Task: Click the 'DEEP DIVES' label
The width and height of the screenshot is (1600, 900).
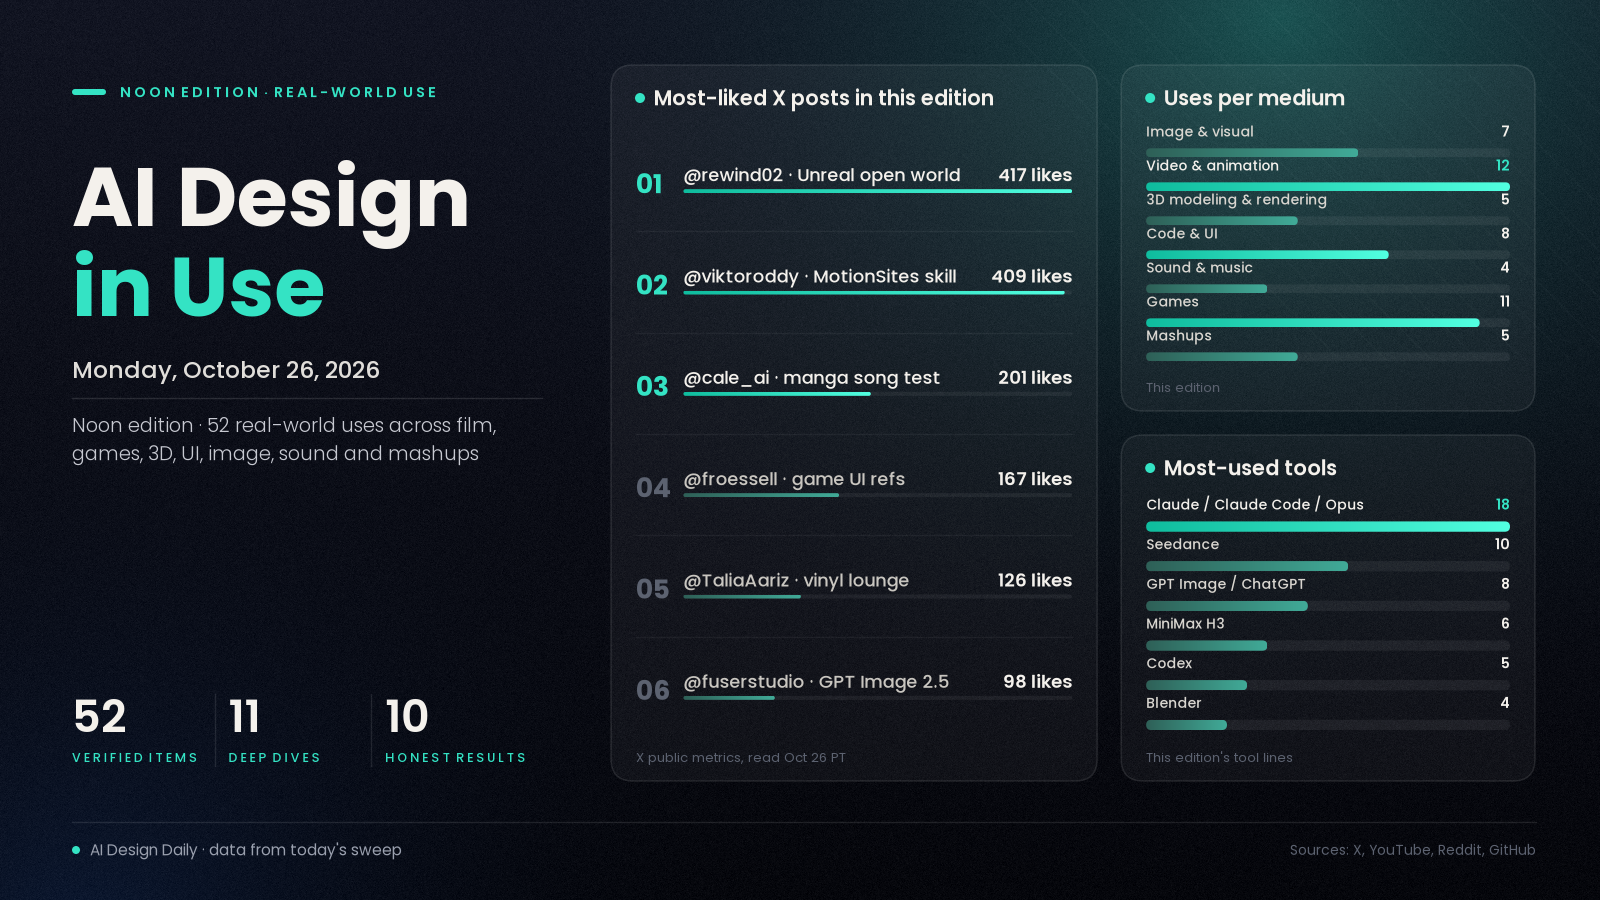Action: tap(275, 758)
